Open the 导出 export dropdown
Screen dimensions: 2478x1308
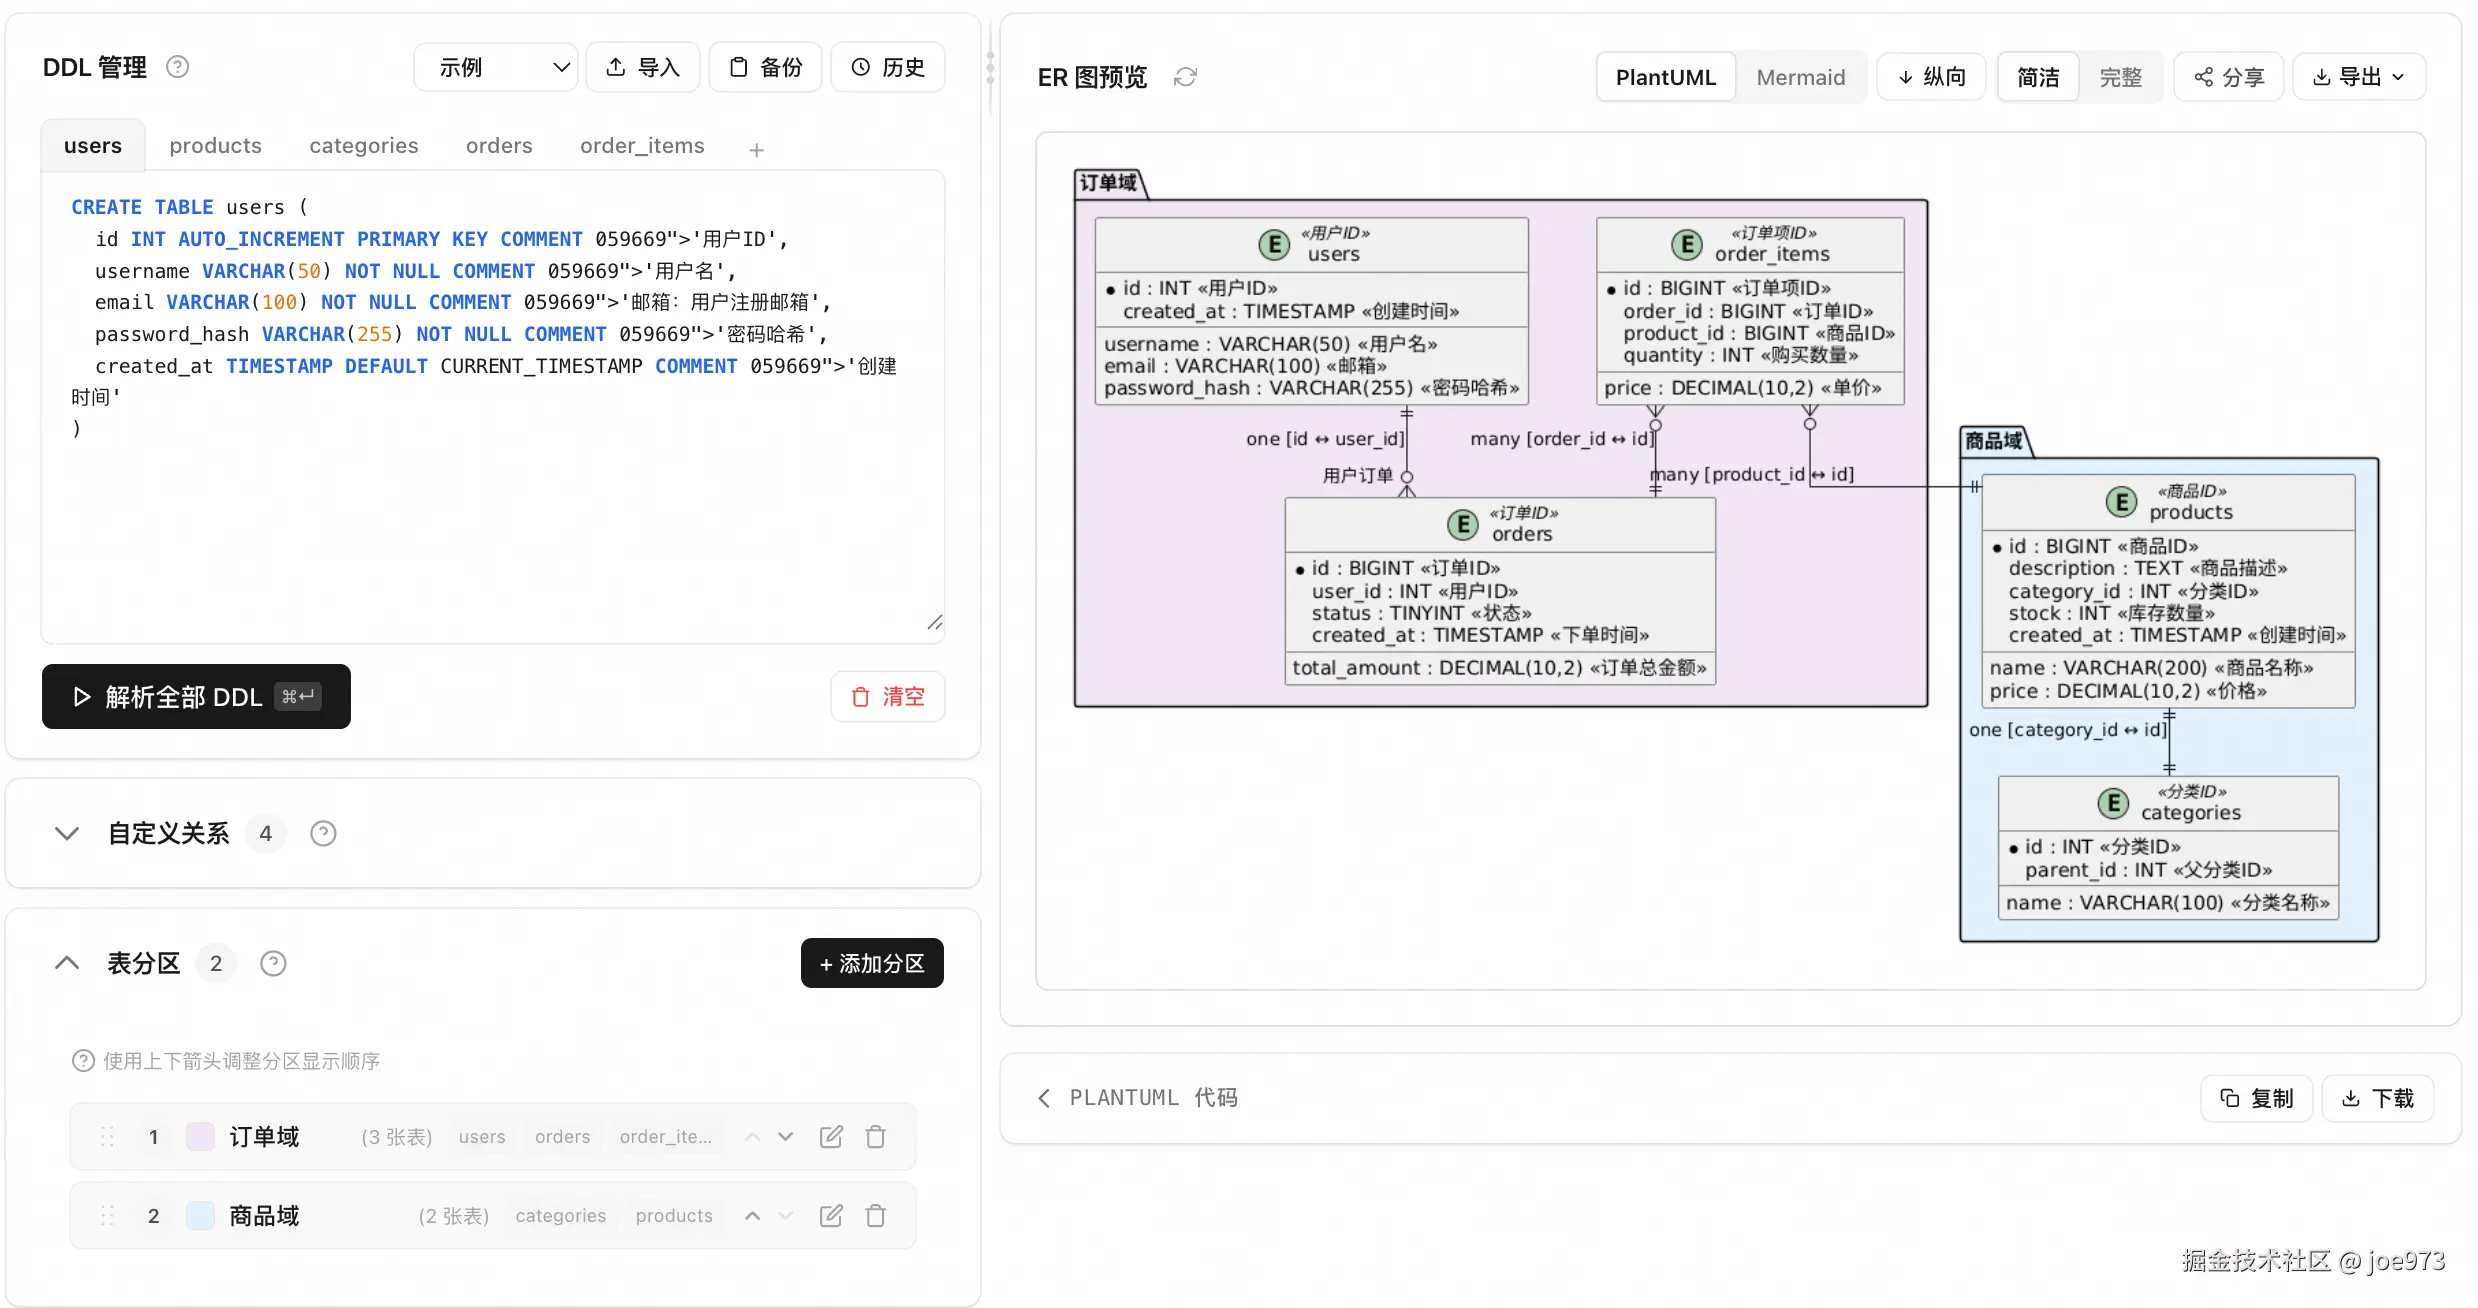2359,77
